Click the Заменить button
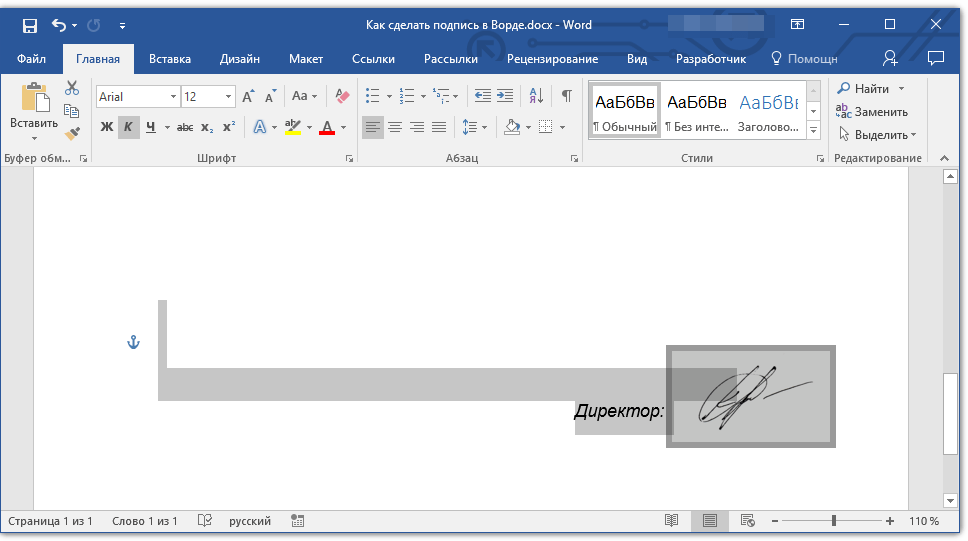This screenshot has width=968, height=541. tap(872, 112)
